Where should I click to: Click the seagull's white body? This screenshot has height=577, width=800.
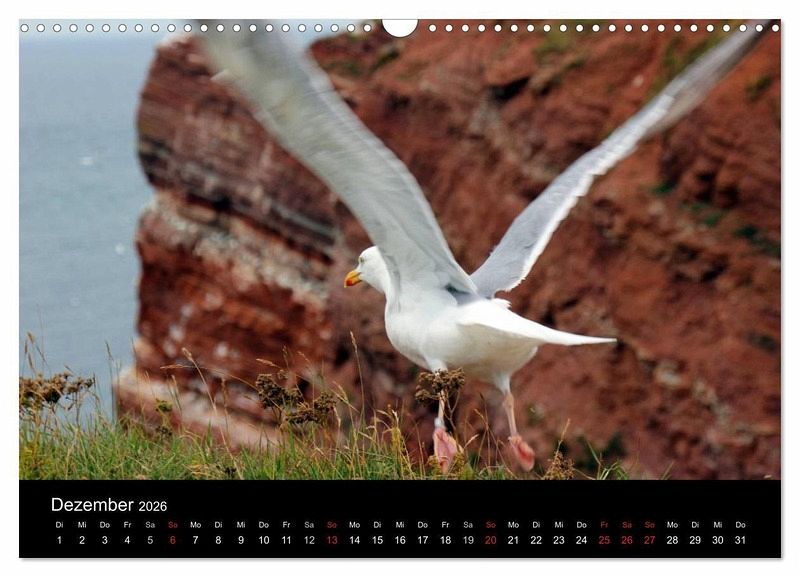[450, 330]
